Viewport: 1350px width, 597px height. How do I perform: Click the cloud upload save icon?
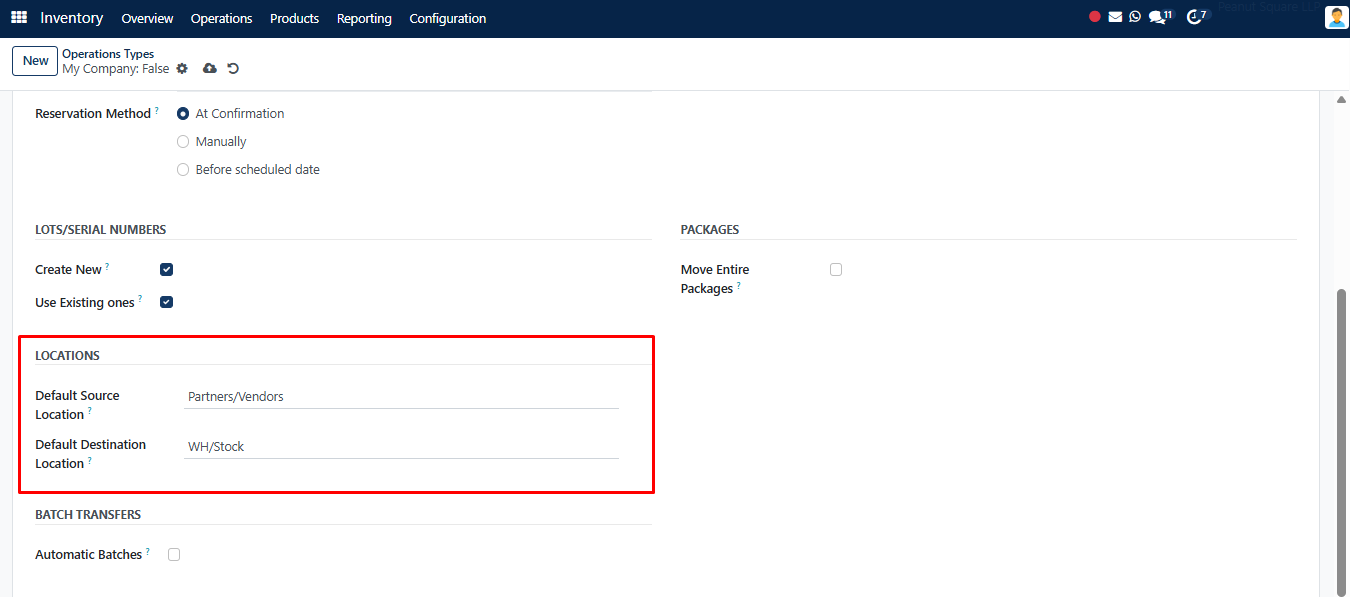tap(209, 69)
